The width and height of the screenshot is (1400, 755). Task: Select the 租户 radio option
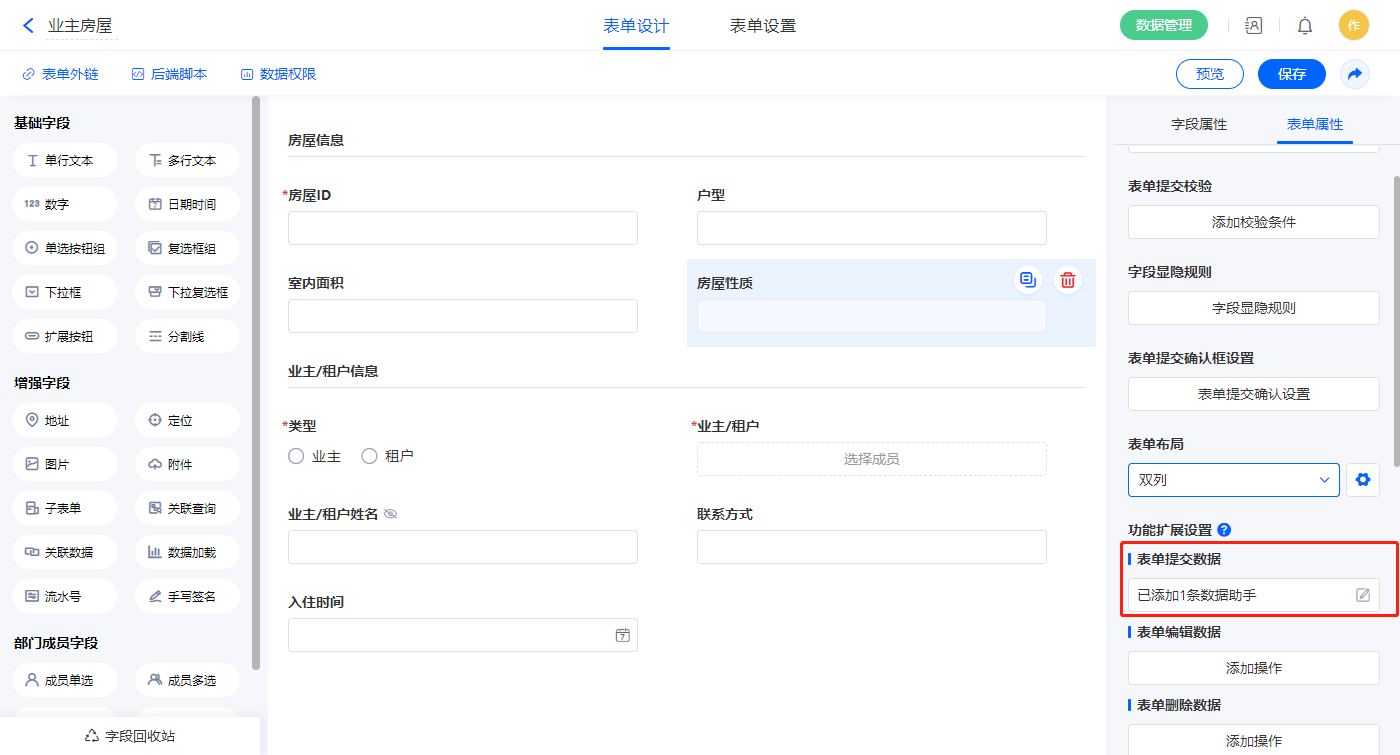click(x=369, y=456)
